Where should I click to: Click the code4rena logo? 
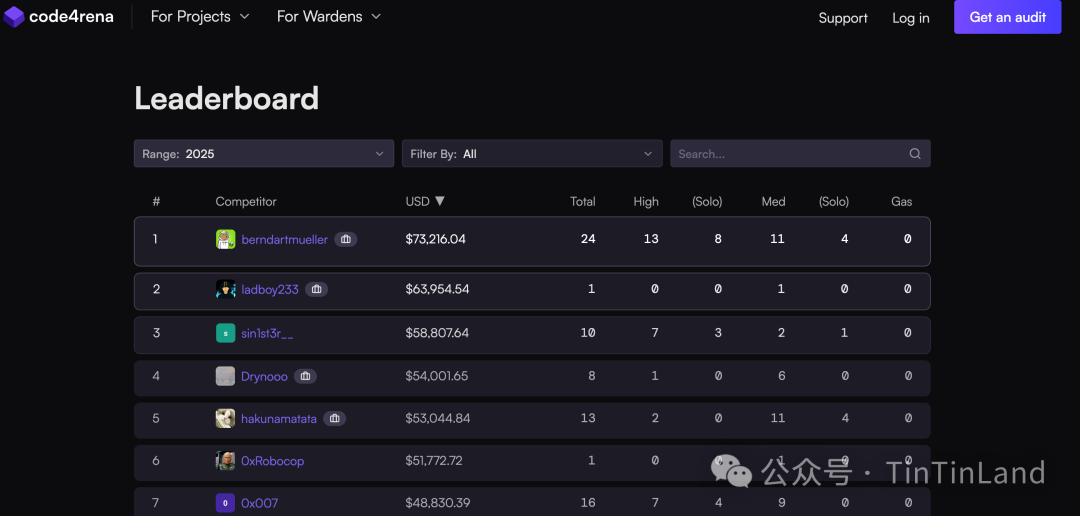(x=58, y=17)
